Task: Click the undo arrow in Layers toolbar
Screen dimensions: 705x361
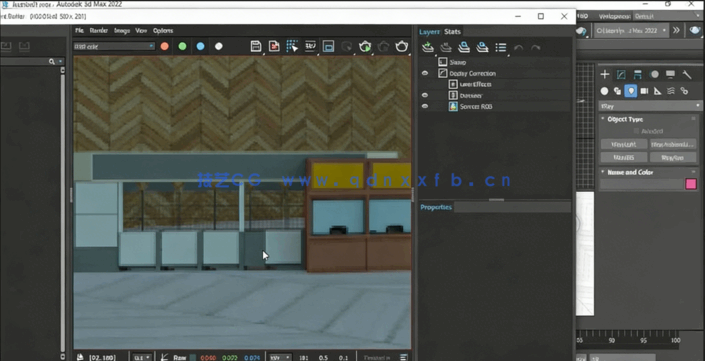Action: click(518, 47)
